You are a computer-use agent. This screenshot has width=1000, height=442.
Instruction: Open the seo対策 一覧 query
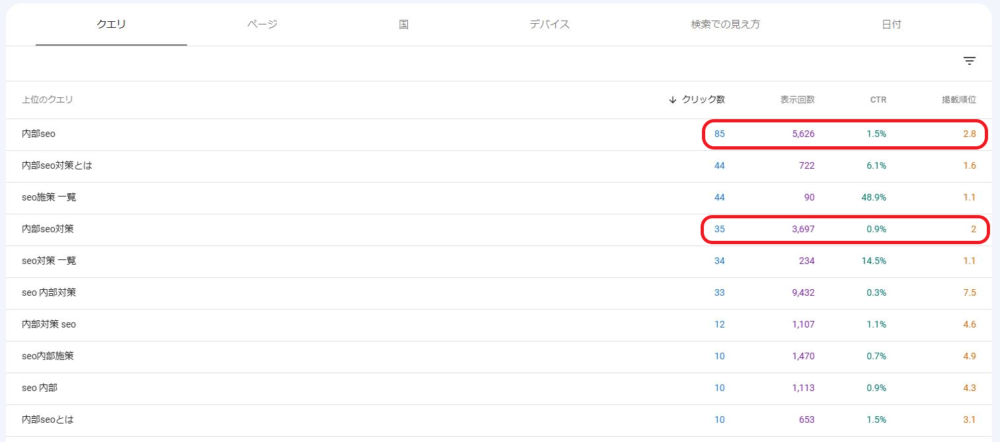click(x=48, y=262)
